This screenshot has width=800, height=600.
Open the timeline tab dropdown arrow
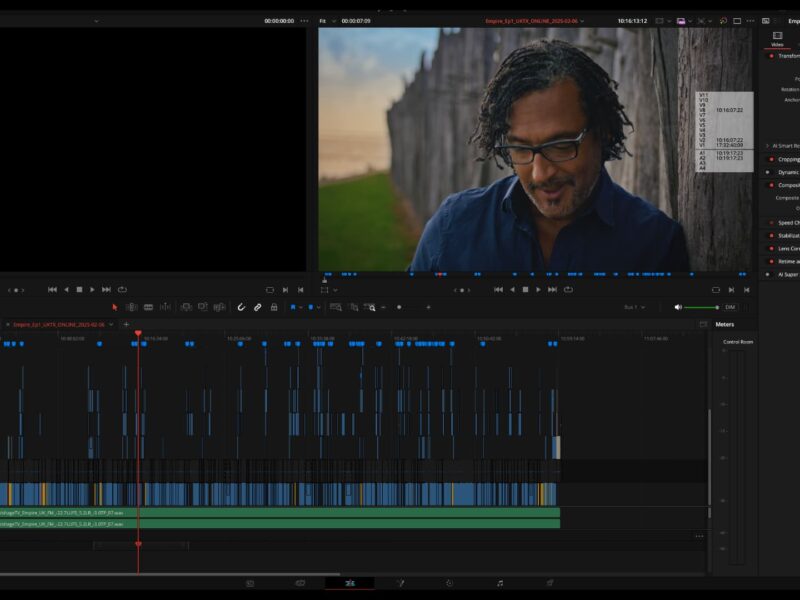click(x=111, y=324)
